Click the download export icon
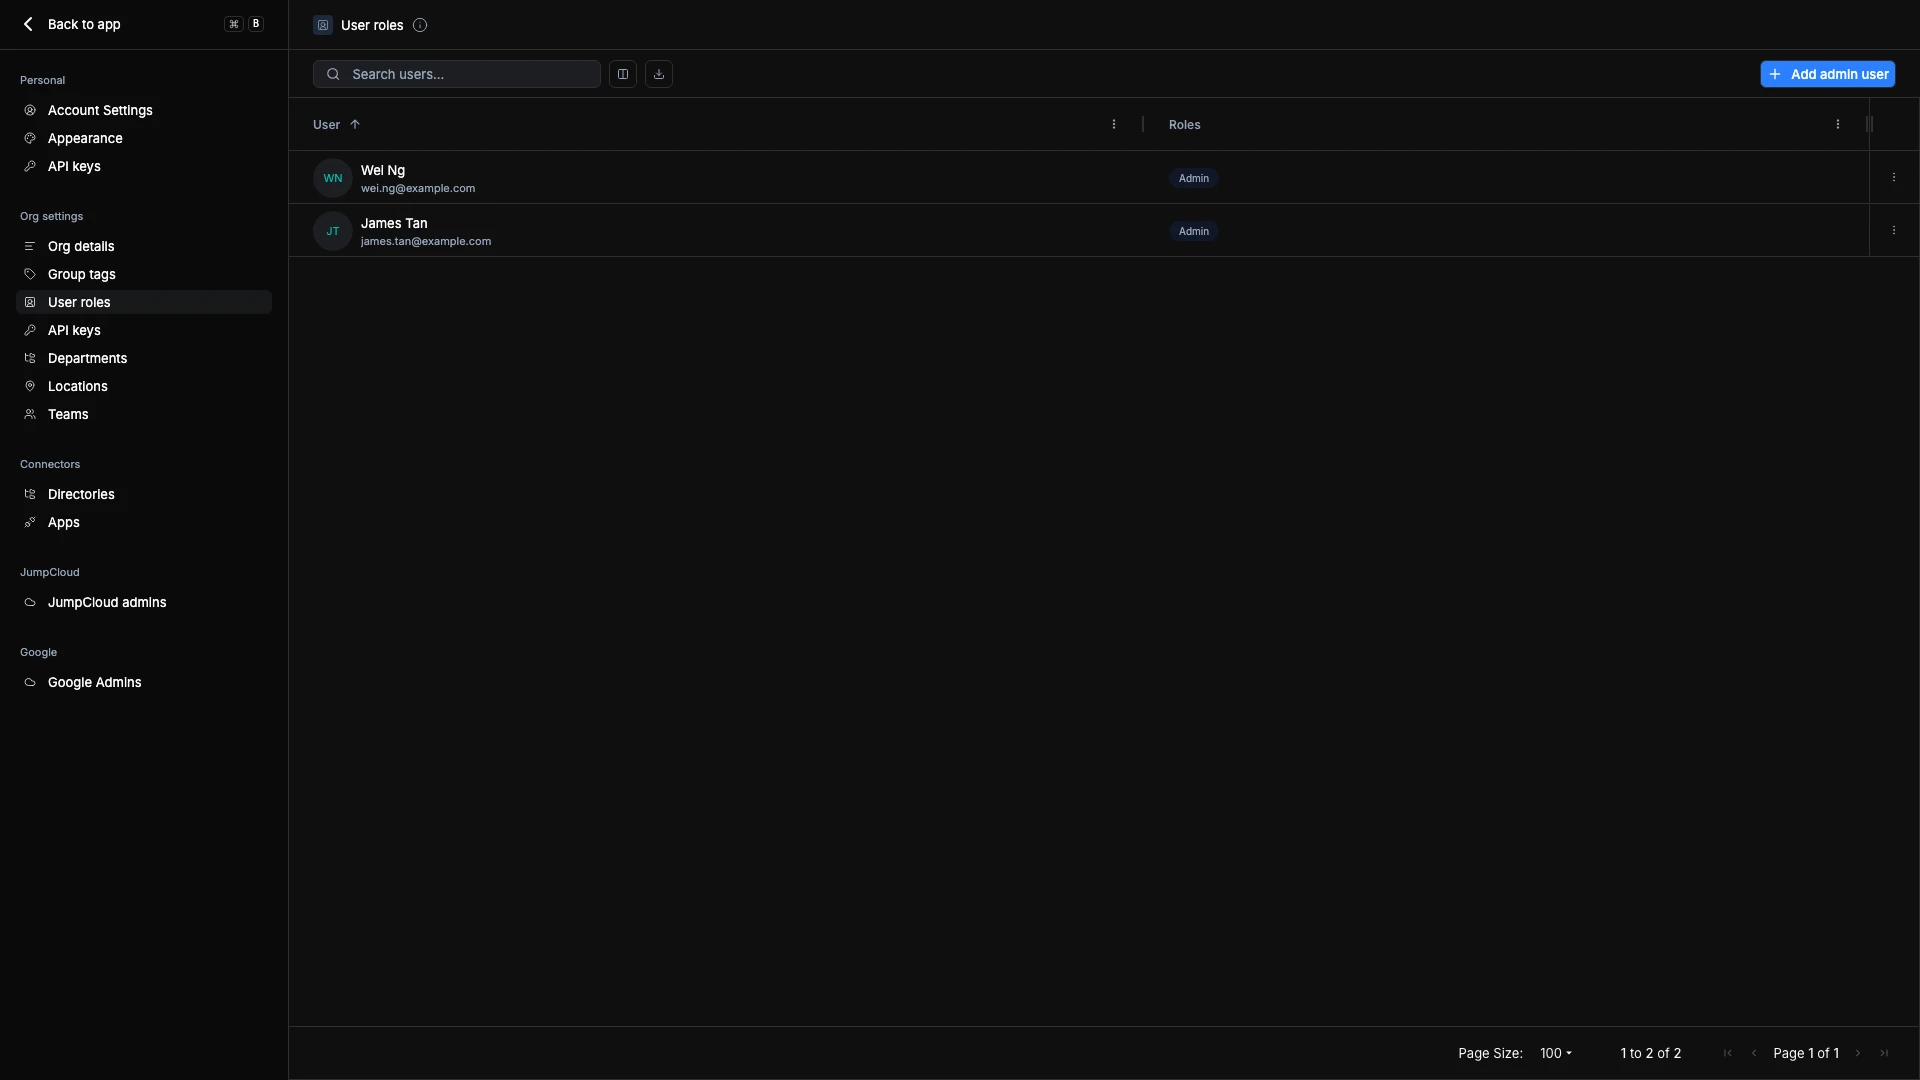Screen dimensions: 1920x1080 tap(659, 74)
